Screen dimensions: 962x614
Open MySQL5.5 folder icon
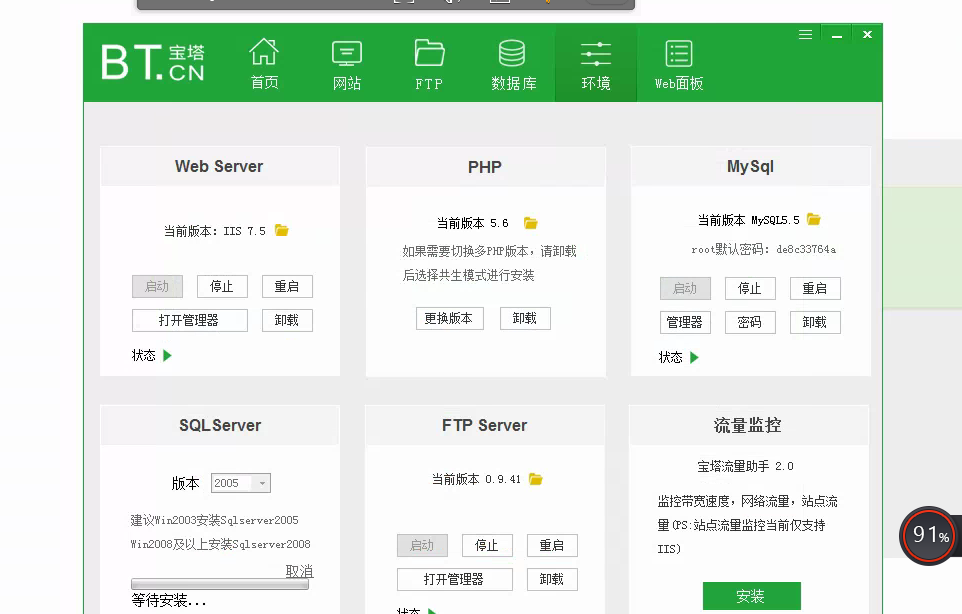click(x=814, y=219)
